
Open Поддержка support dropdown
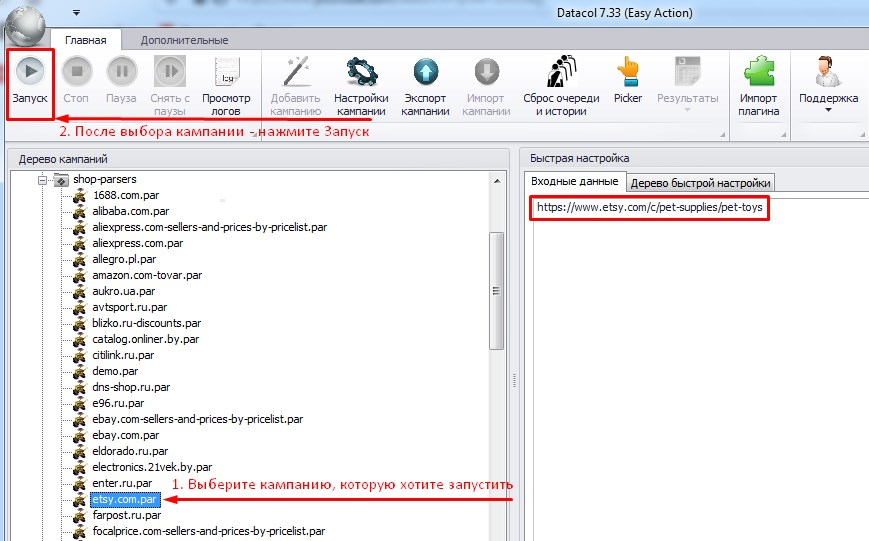[x=829, y=83]
